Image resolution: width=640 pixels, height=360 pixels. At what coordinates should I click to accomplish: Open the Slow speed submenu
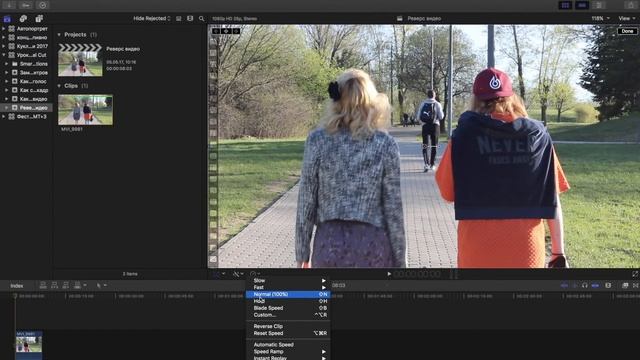click(x=288, y=280)
